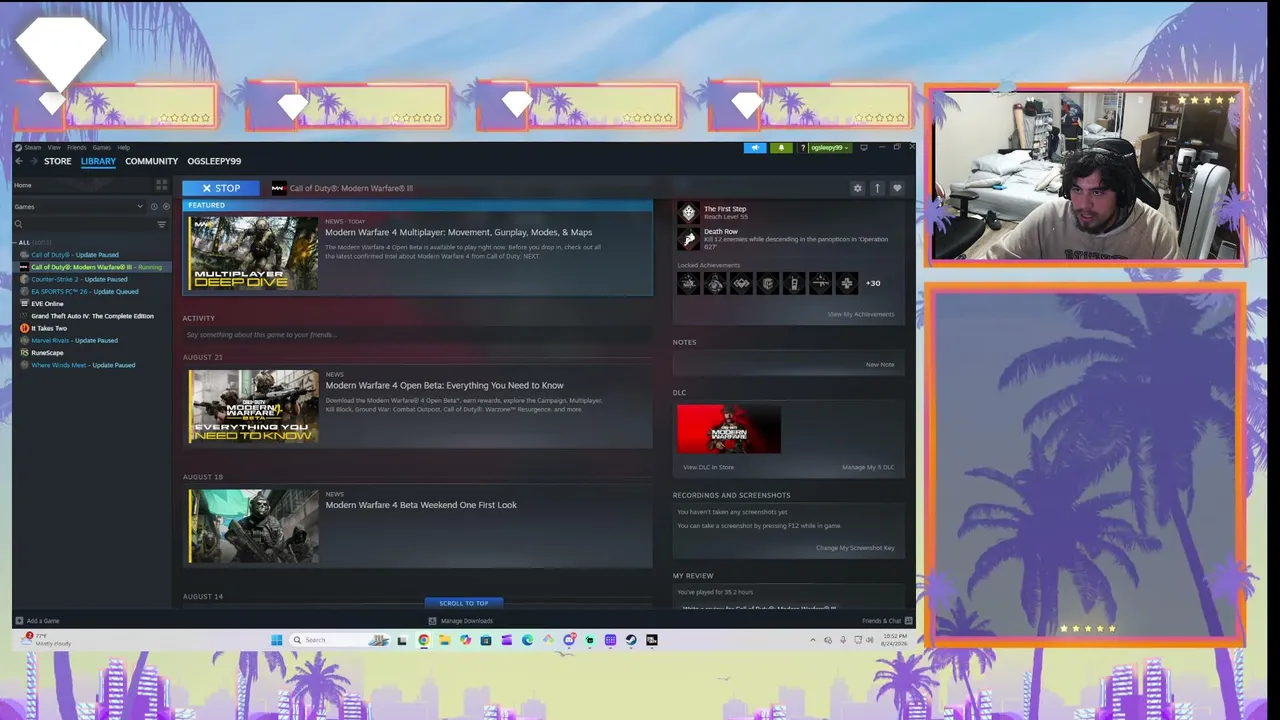Open Help menu
This screenshot has height=720, width=1280.
(123, 147)
